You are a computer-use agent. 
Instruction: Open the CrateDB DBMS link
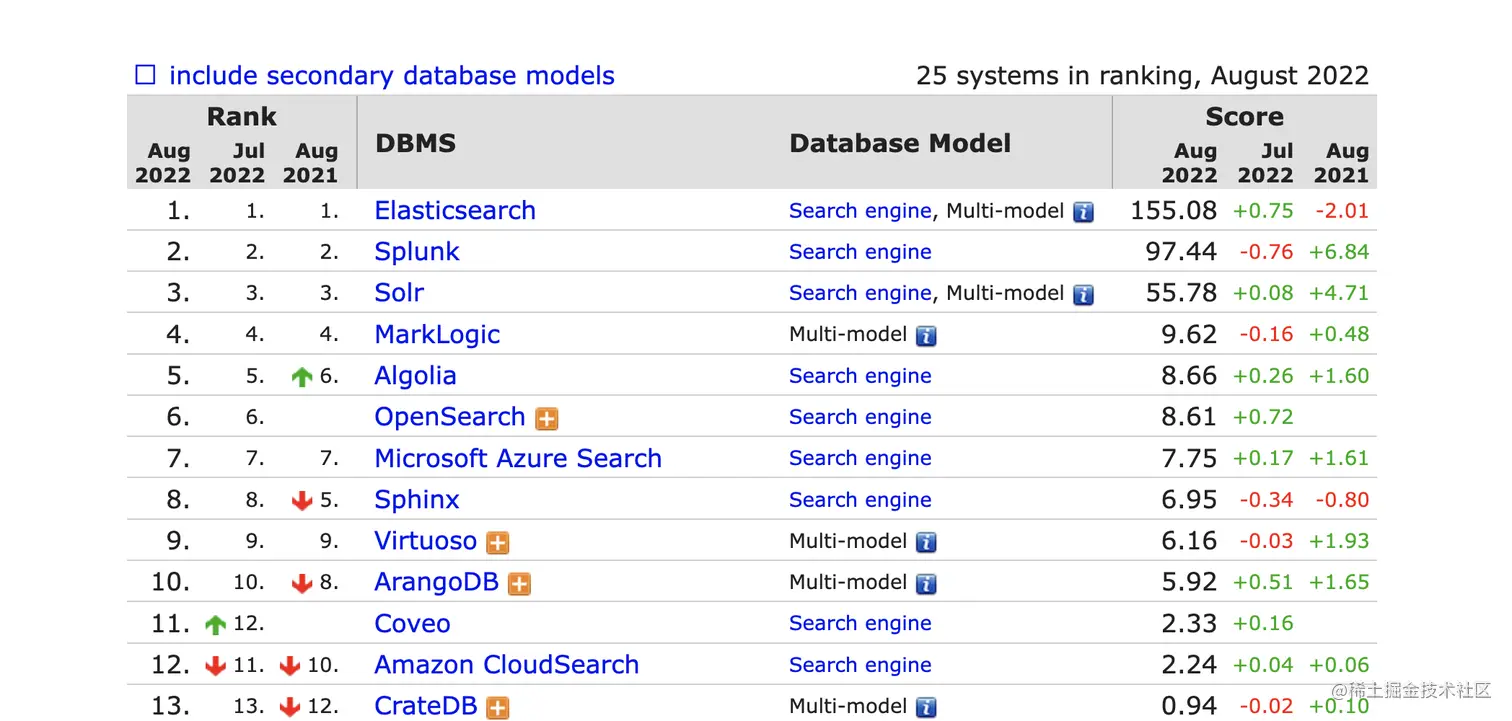pos(425,706)
